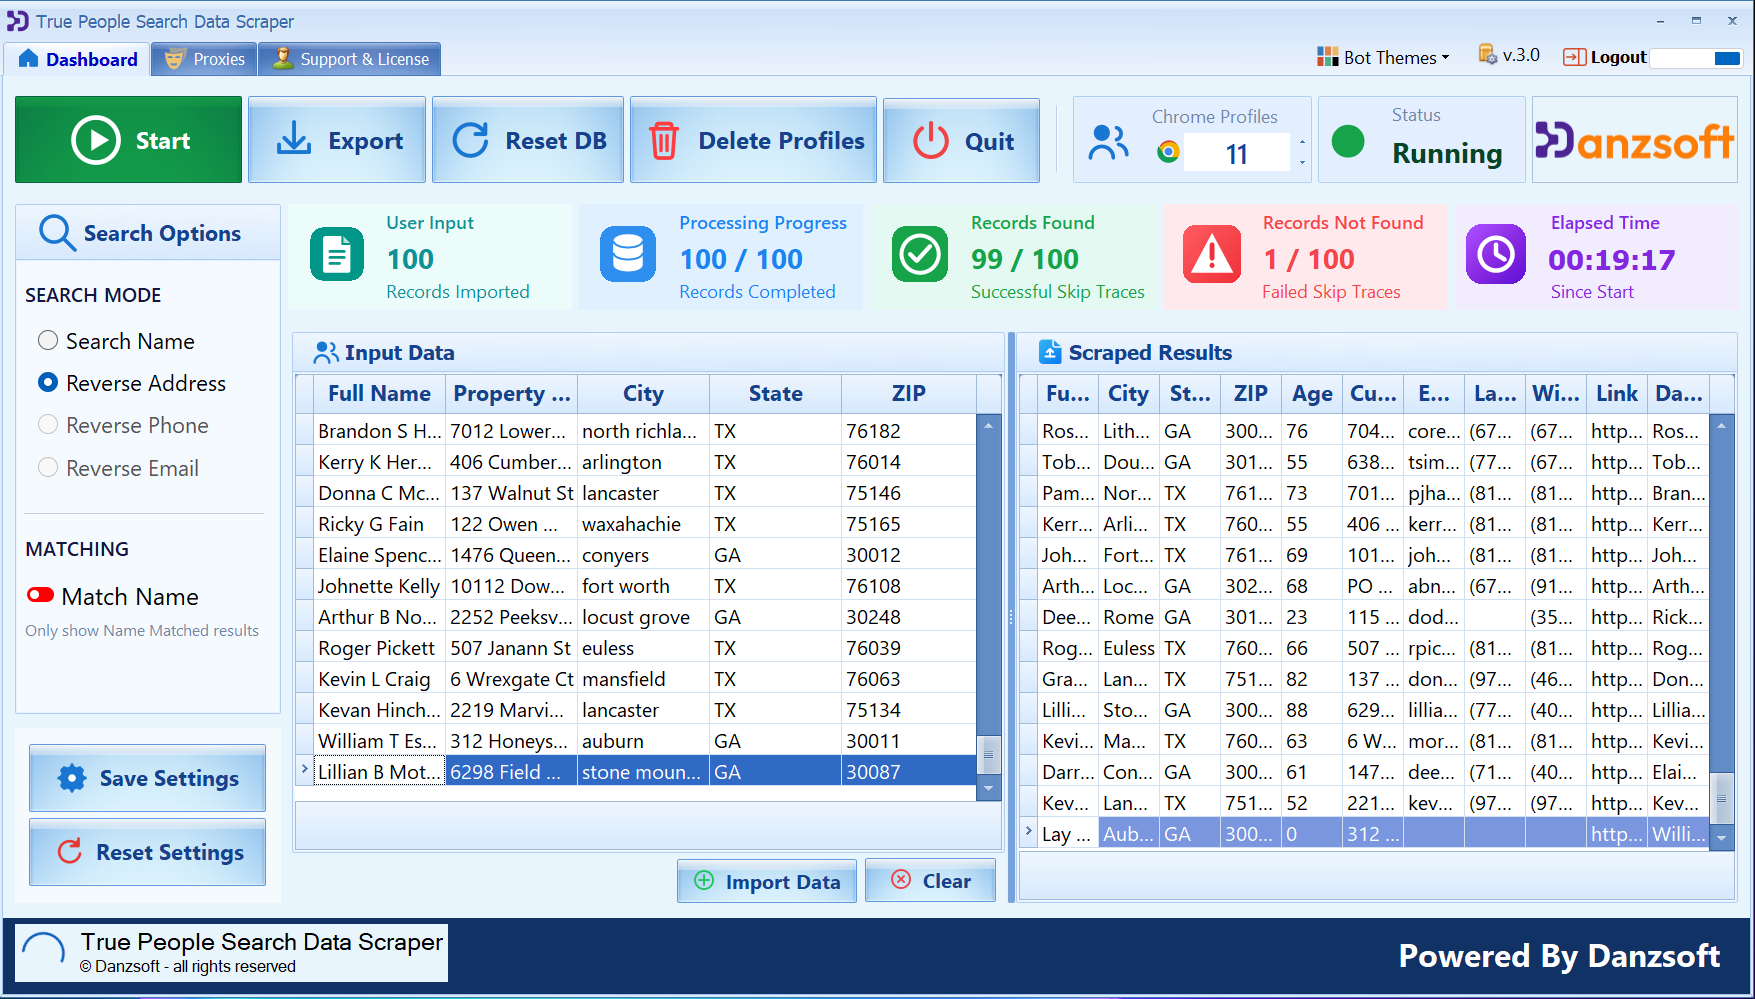
Task: Click the app logo in title bar
Action: tap(17, 21)
